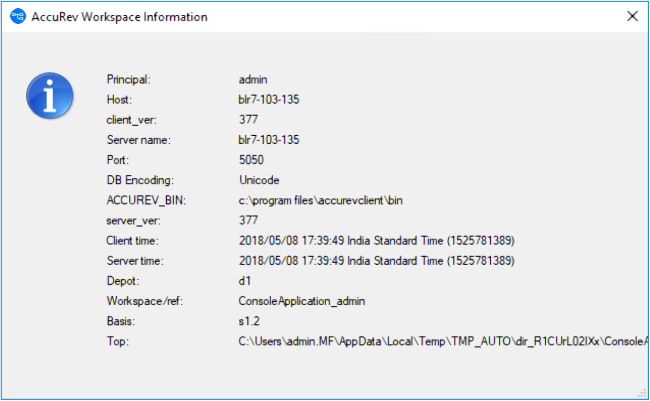Click the Client time timestamp value
The image size is (650, 401).
pos(376,241)
